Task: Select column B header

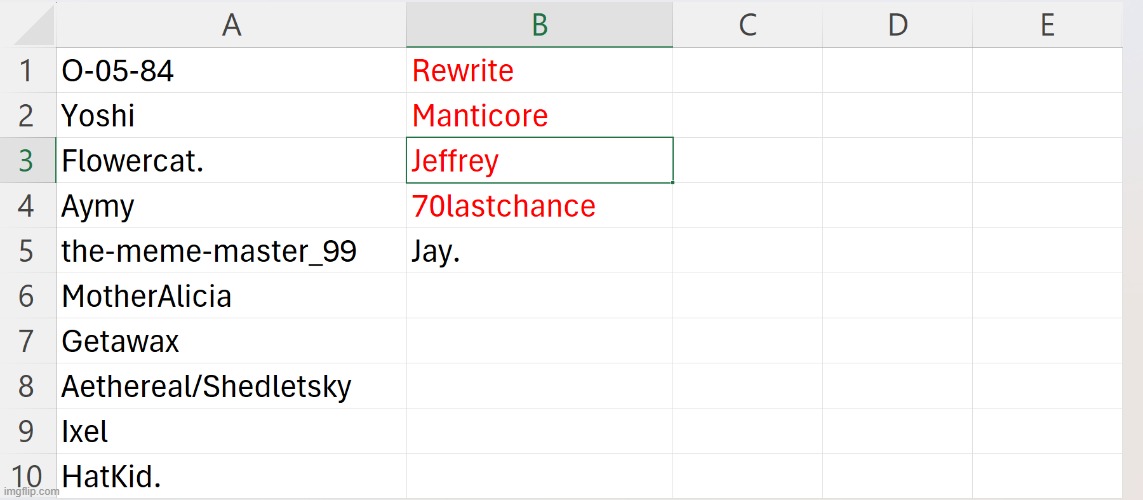Action: click(539, 25)
